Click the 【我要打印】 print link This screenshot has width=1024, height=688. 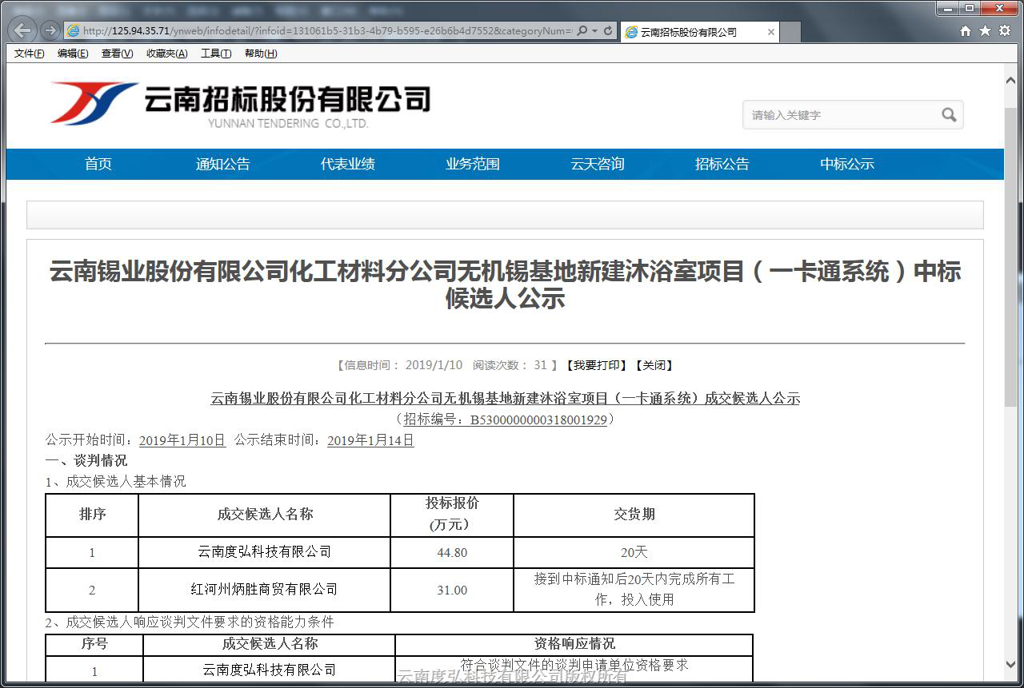(x=596, y=366)
